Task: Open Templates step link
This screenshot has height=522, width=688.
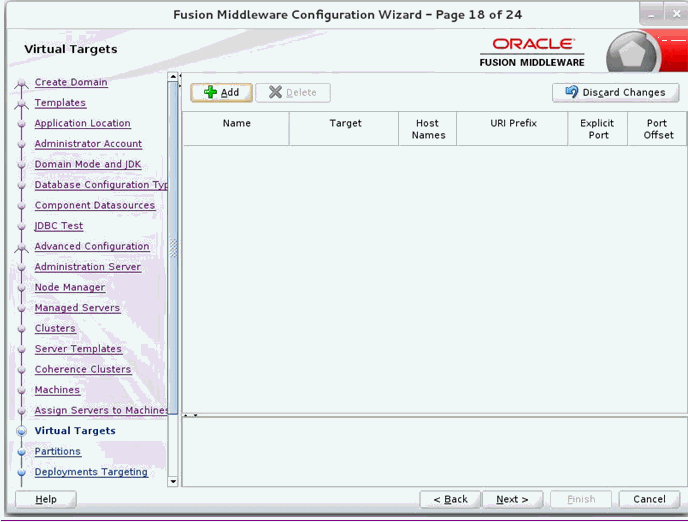Action: 60,103
